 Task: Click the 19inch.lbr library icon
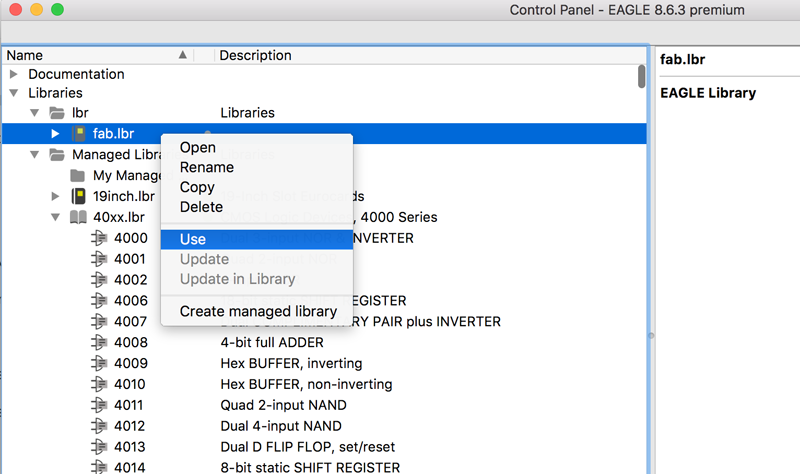(x=78, y=196)
